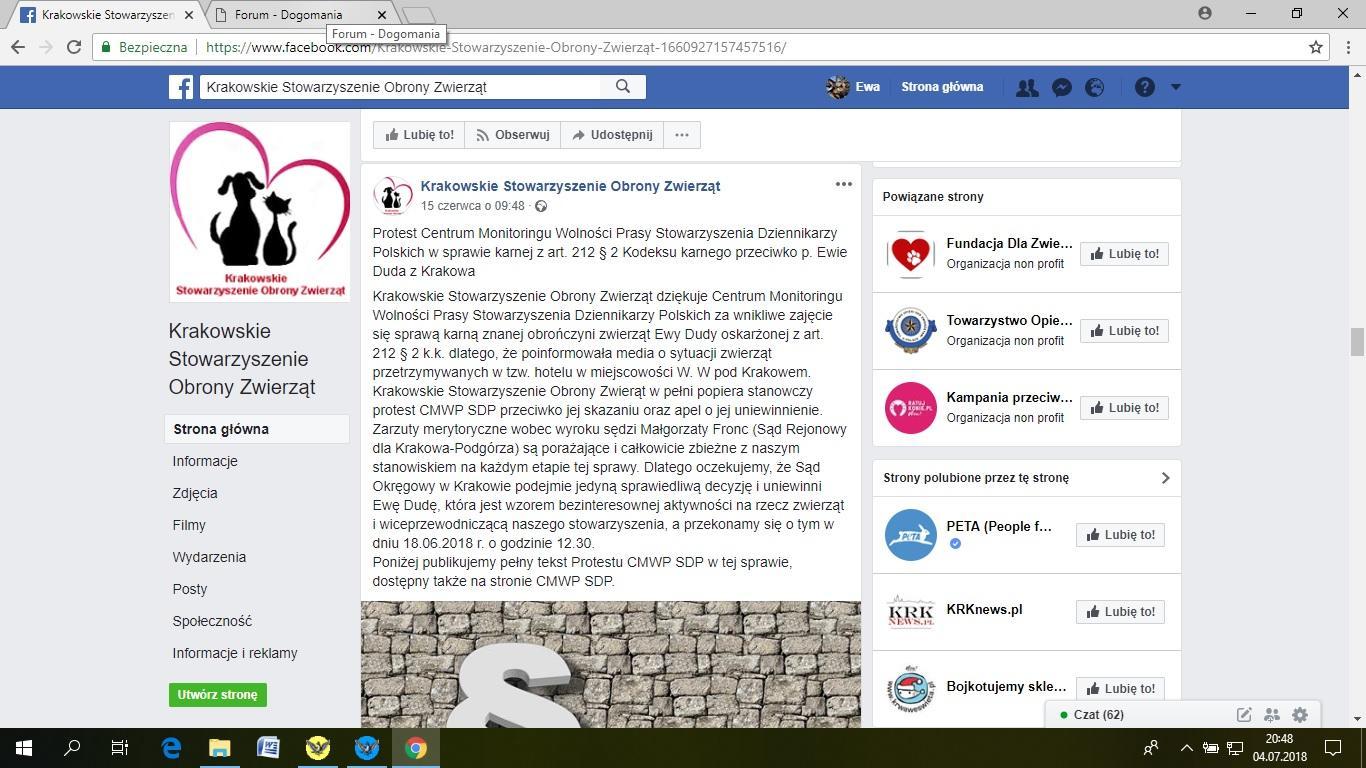Click the Utwórz stronę button
The width and height of the screenshot is (1366, 768).
(217, 694)
